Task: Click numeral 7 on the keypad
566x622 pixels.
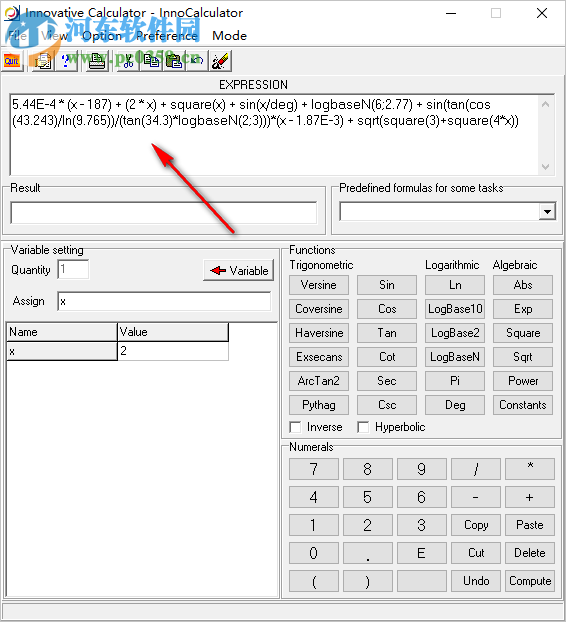Action: pos(314,469)
